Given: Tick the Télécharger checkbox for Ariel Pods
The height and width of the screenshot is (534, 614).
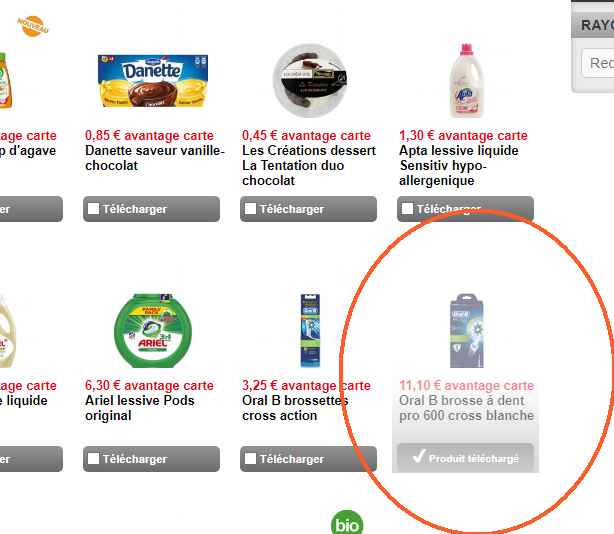Looking at the screenshot, I should 93,458.
